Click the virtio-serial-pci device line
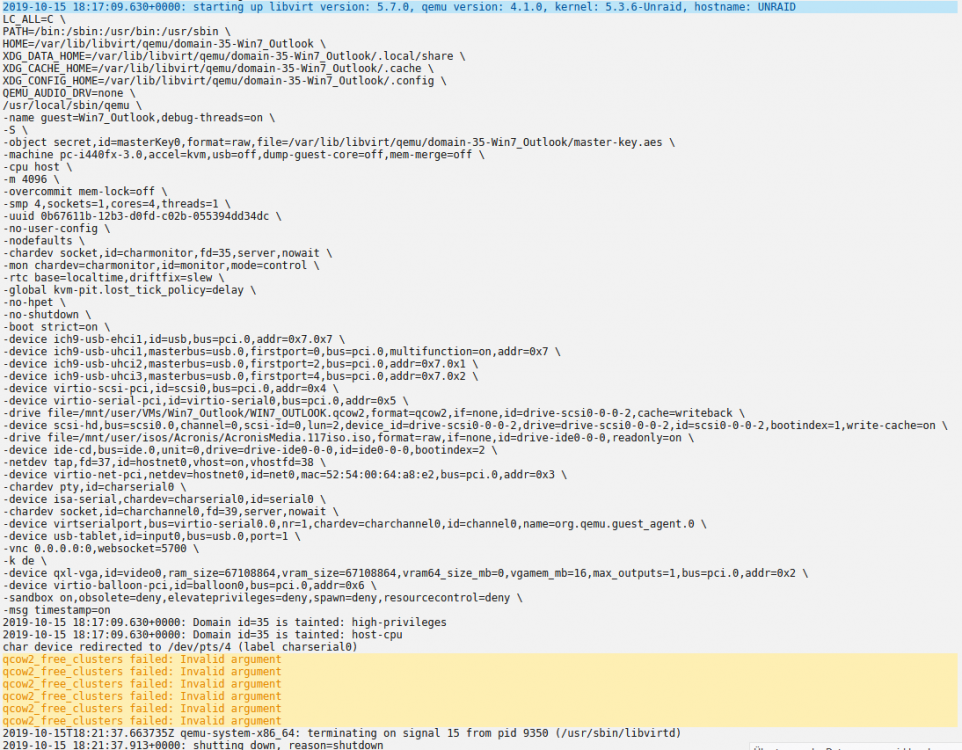This screenshot has height=750, width=962. pos(206,400)
